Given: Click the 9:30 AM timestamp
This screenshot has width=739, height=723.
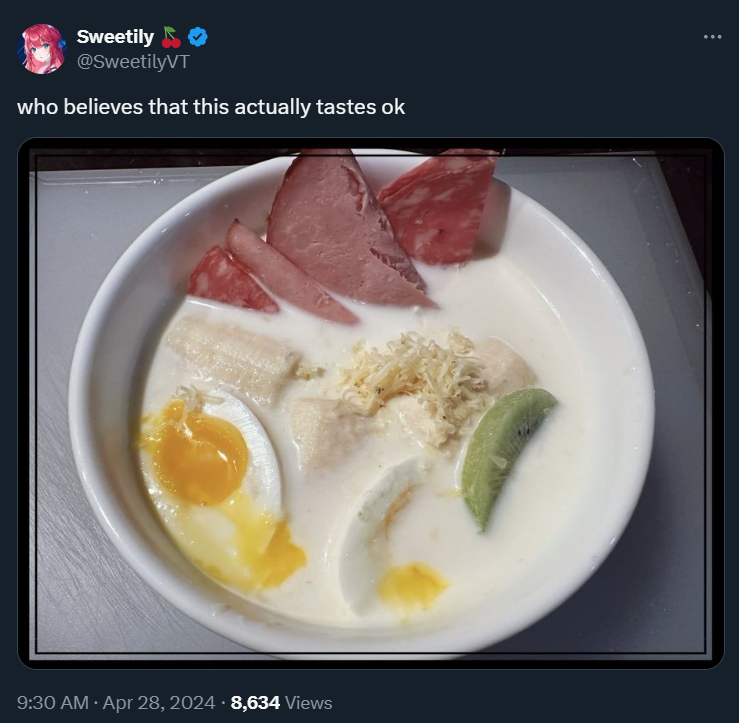Looking at the screenshot, I should click(53, 703).
